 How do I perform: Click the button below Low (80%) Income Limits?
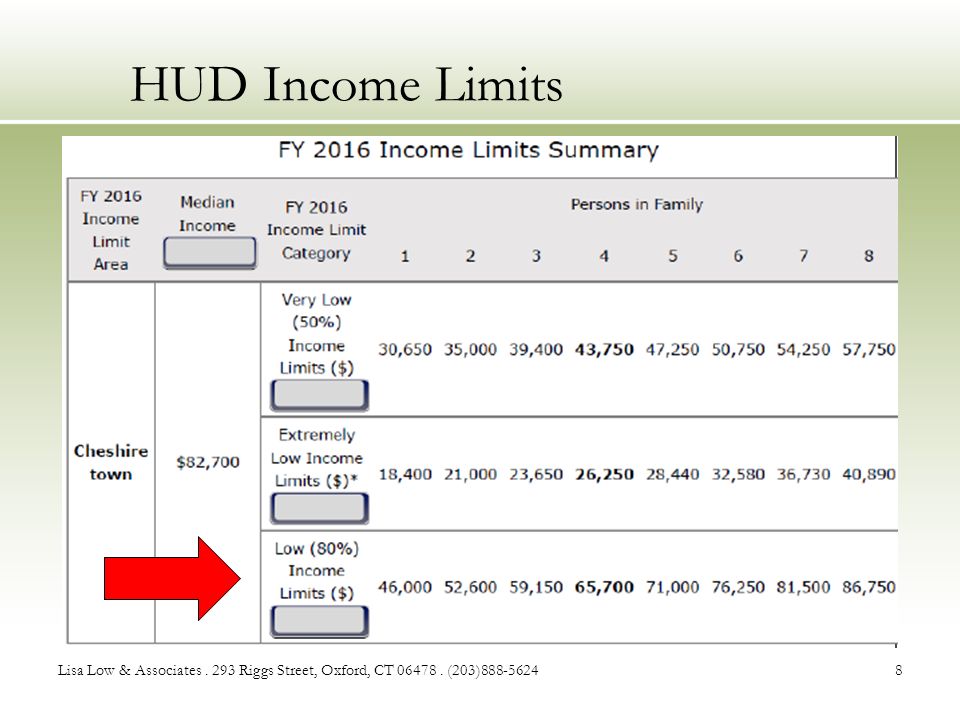click(x=320, y=621)
